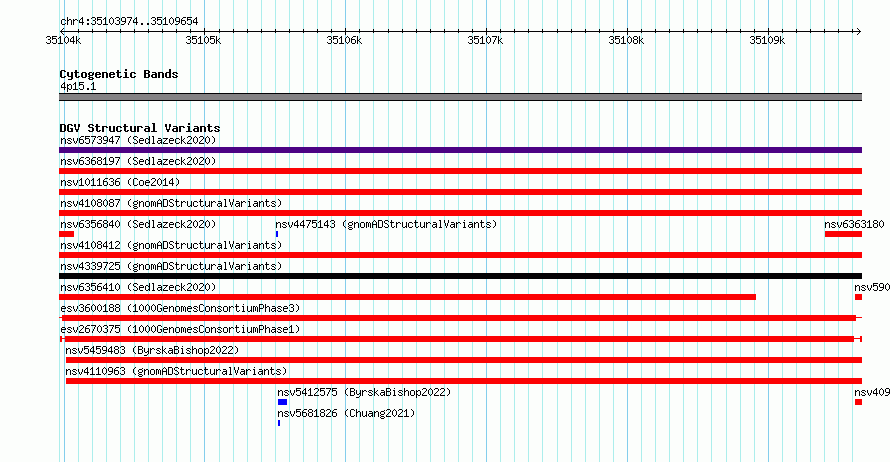The height and width of the screenshot is (462, 890).
Task: Select the tiny blue nsv5681826 marker
Action: pyautogui.click(x=279, y=423)
